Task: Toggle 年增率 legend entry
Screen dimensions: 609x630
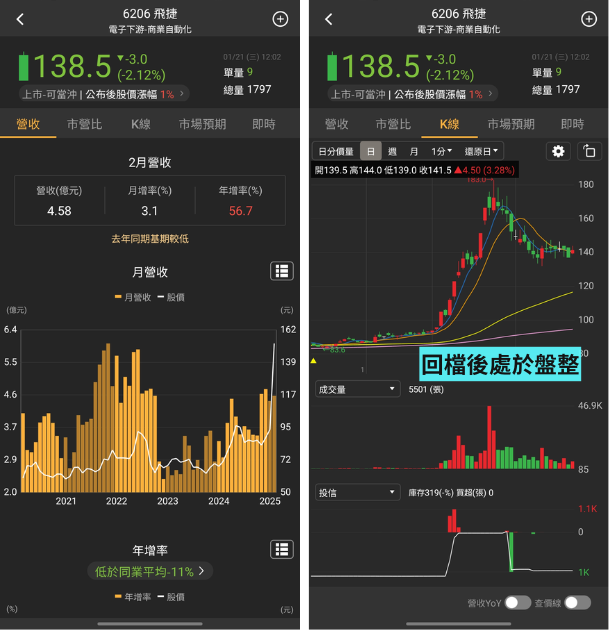Action: tap(133, 597)
